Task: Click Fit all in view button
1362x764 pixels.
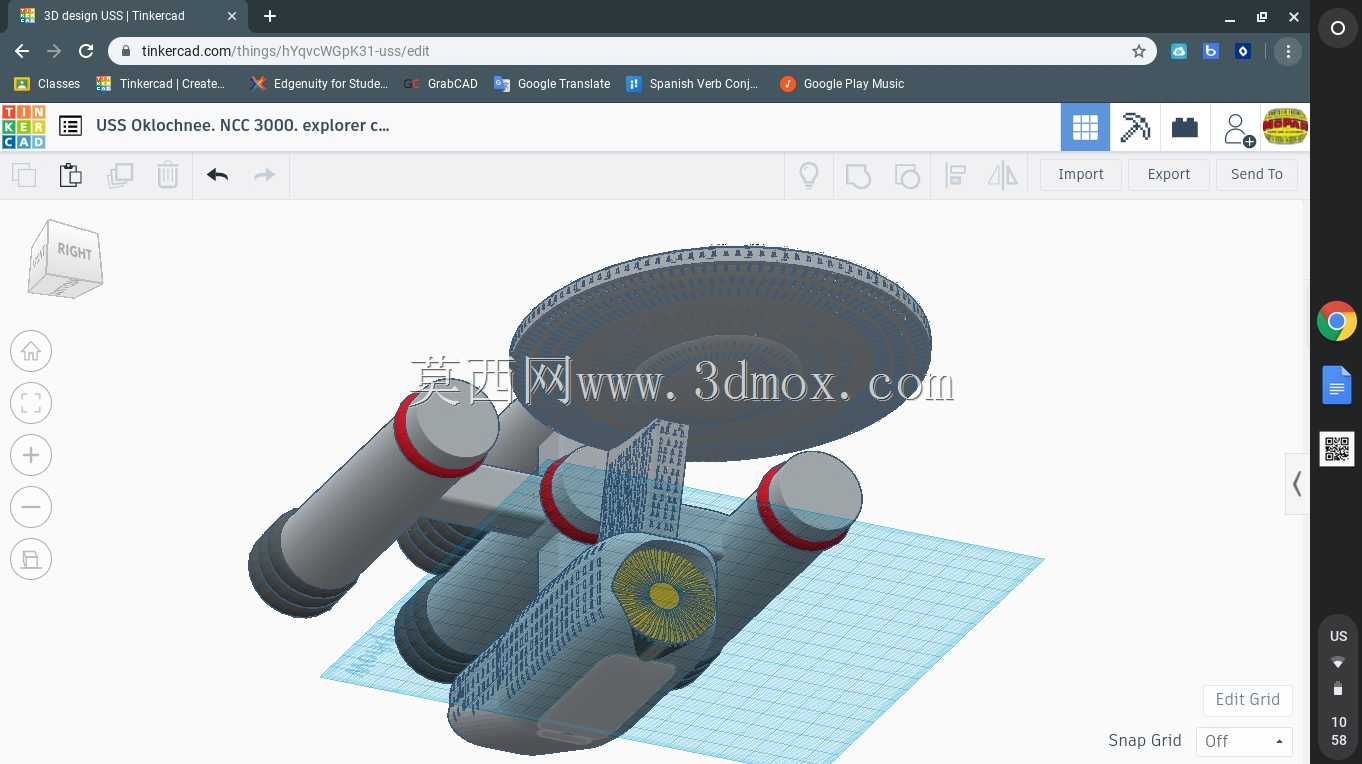Action: click(31, 403)
